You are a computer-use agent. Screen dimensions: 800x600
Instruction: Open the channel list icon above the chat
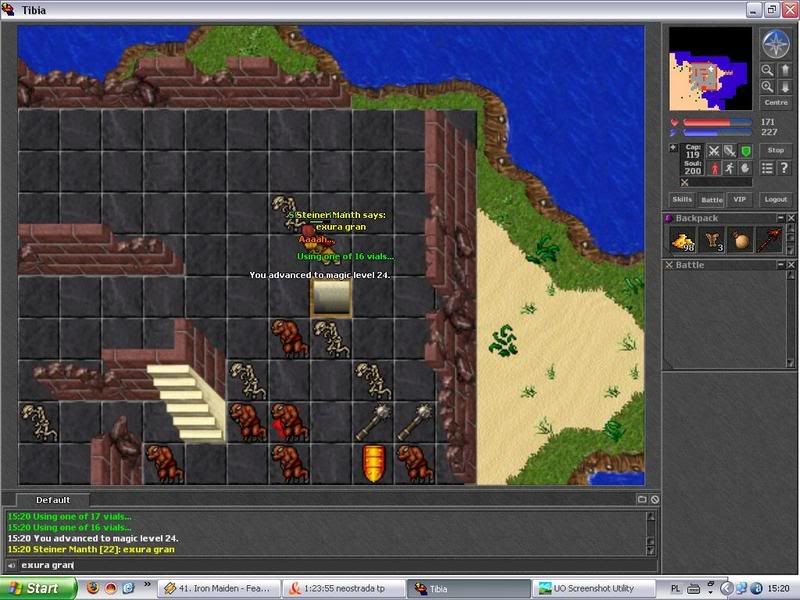pos(642,499)
